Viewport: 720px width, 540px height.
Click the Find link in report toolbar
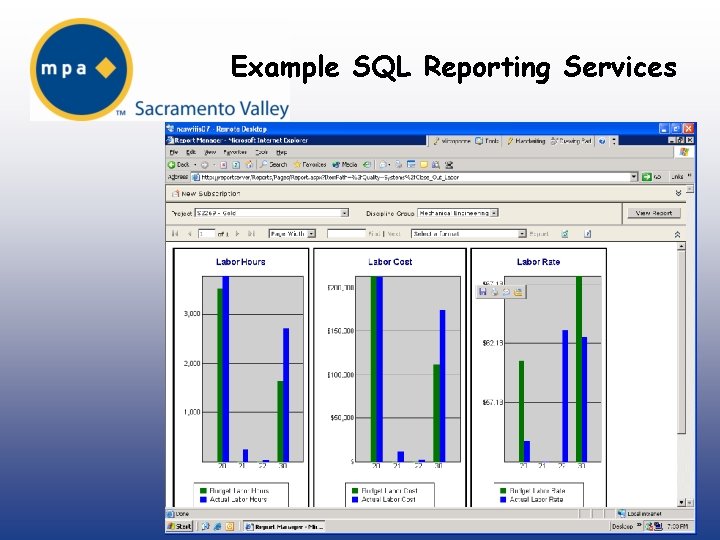click(374, 234)
